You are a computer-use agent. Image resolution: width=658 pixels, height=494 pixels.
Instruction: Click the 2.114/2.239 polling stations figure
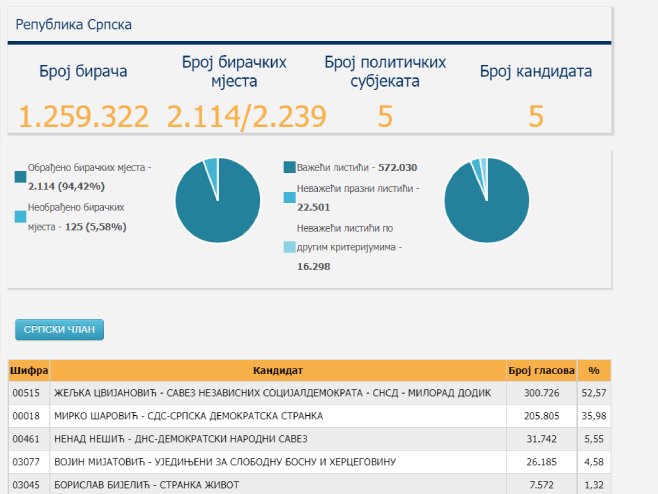(x=246, y=117)
